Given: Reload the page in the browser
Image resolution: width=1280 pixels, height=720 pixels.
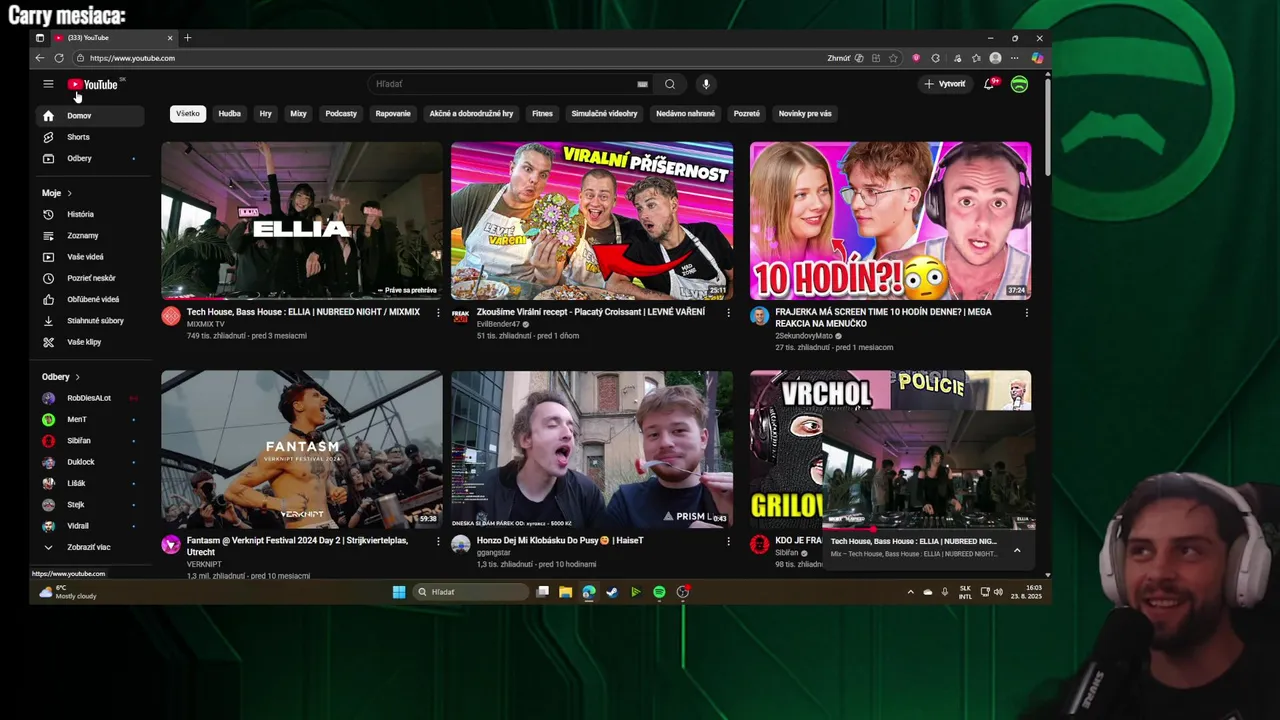Looking at the screenshot, I should pyautogui.click(x=59, y=58).
